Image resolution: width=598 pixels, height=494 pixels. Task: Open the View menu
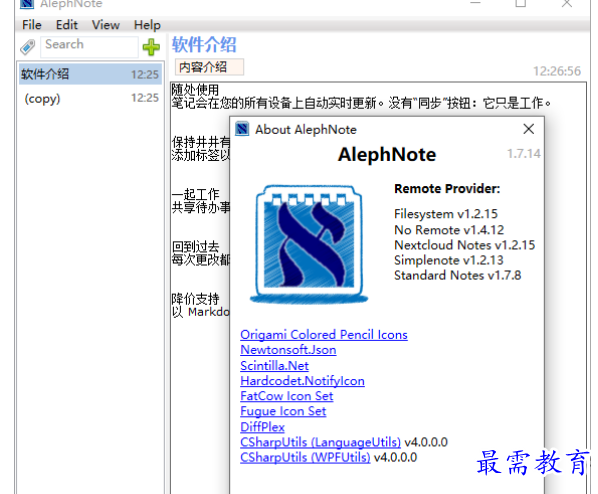(x=106, y=25)
